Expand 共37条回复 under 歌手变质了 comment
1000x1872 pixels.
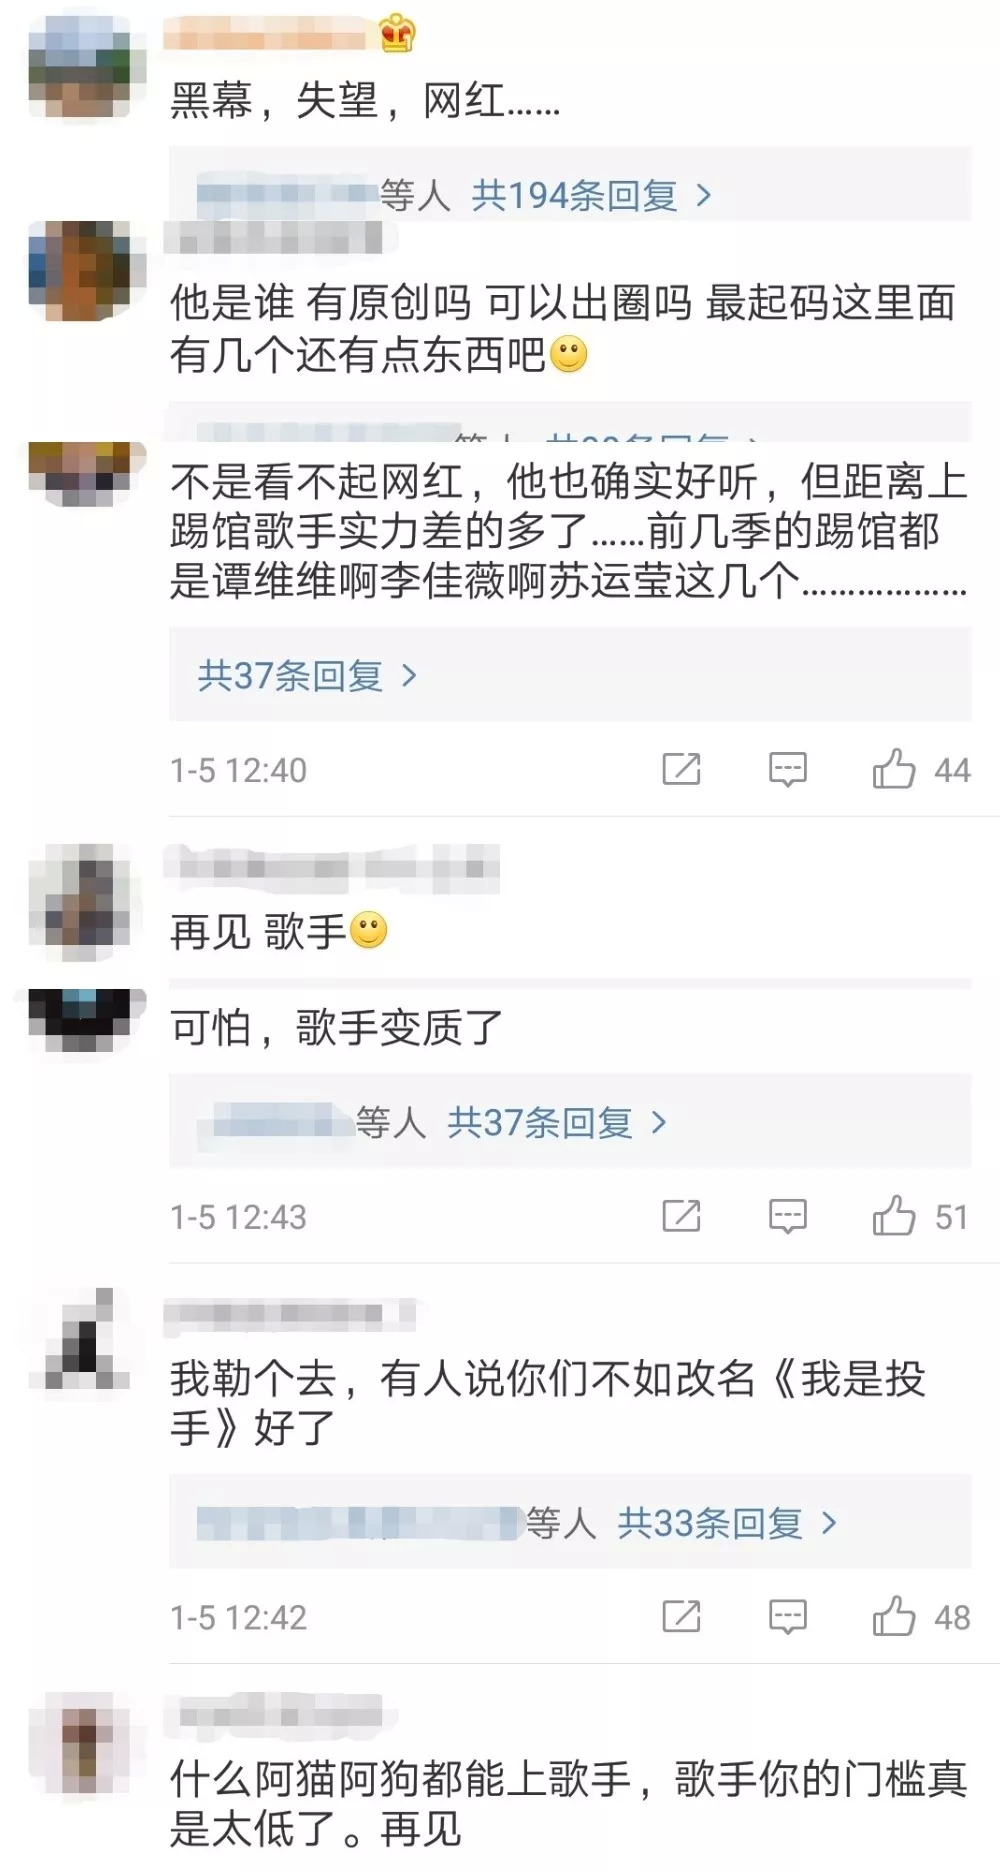coord(556,1122)
